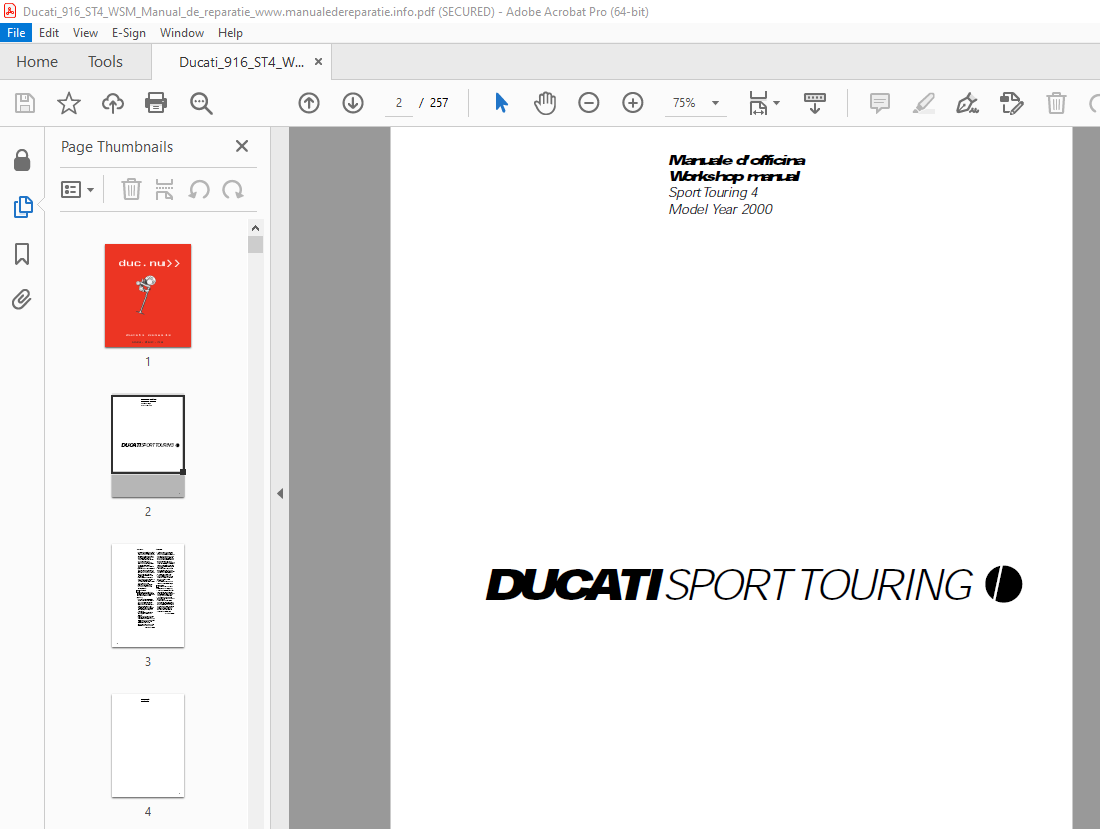Zoom out with minus button

click(x=589, y=103)
